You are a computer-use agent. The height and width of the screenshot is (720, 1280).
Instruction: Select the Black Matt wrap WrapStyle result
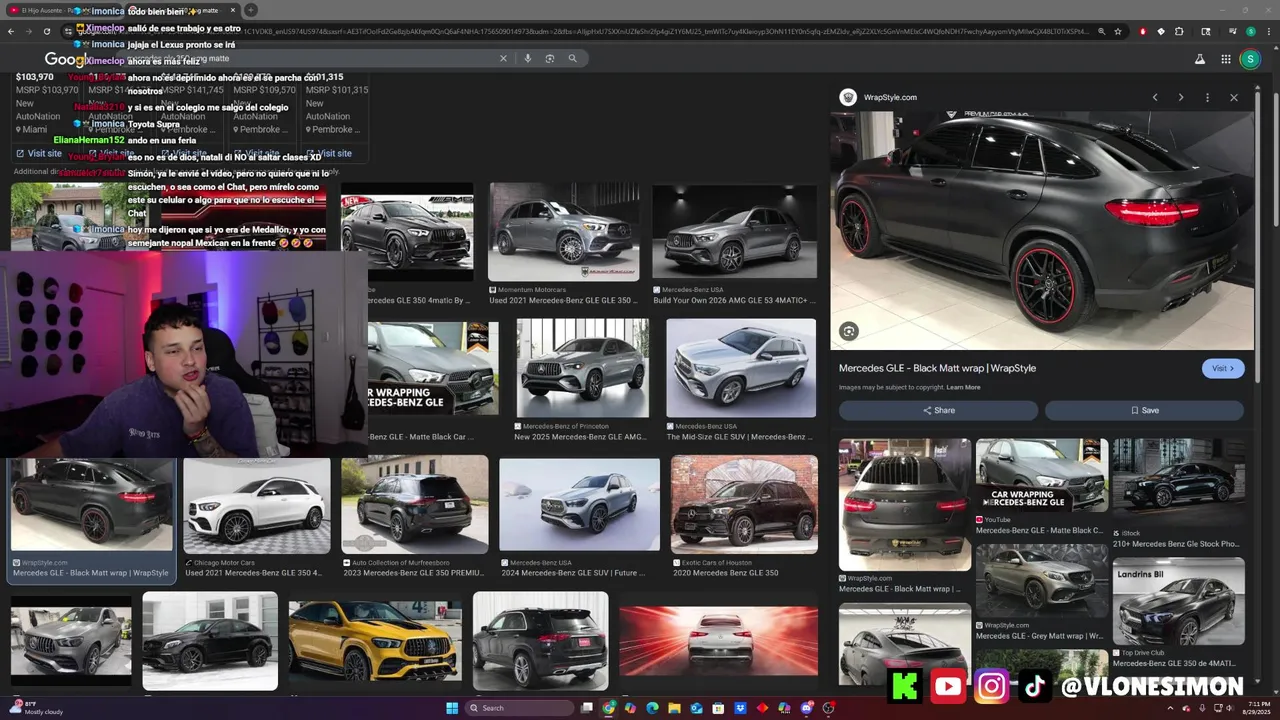[92, 519]
